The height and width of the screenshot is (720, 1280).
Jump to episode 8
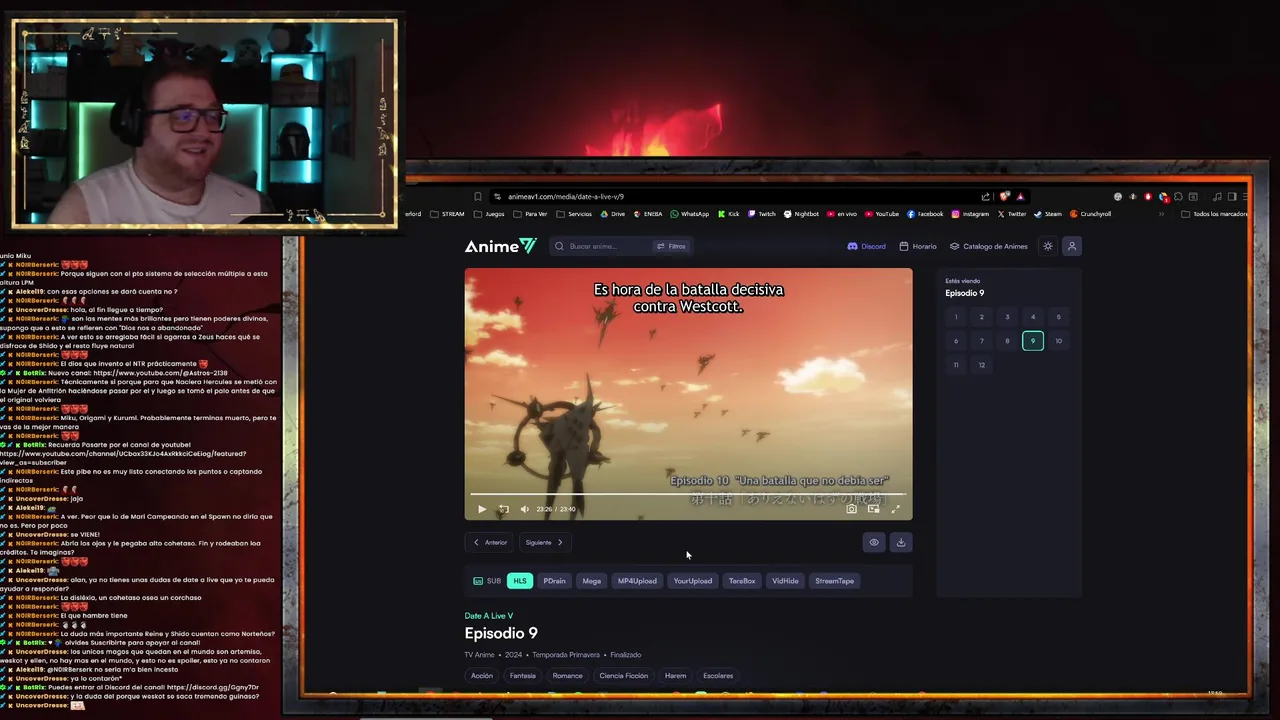[x=1007, y=341]
